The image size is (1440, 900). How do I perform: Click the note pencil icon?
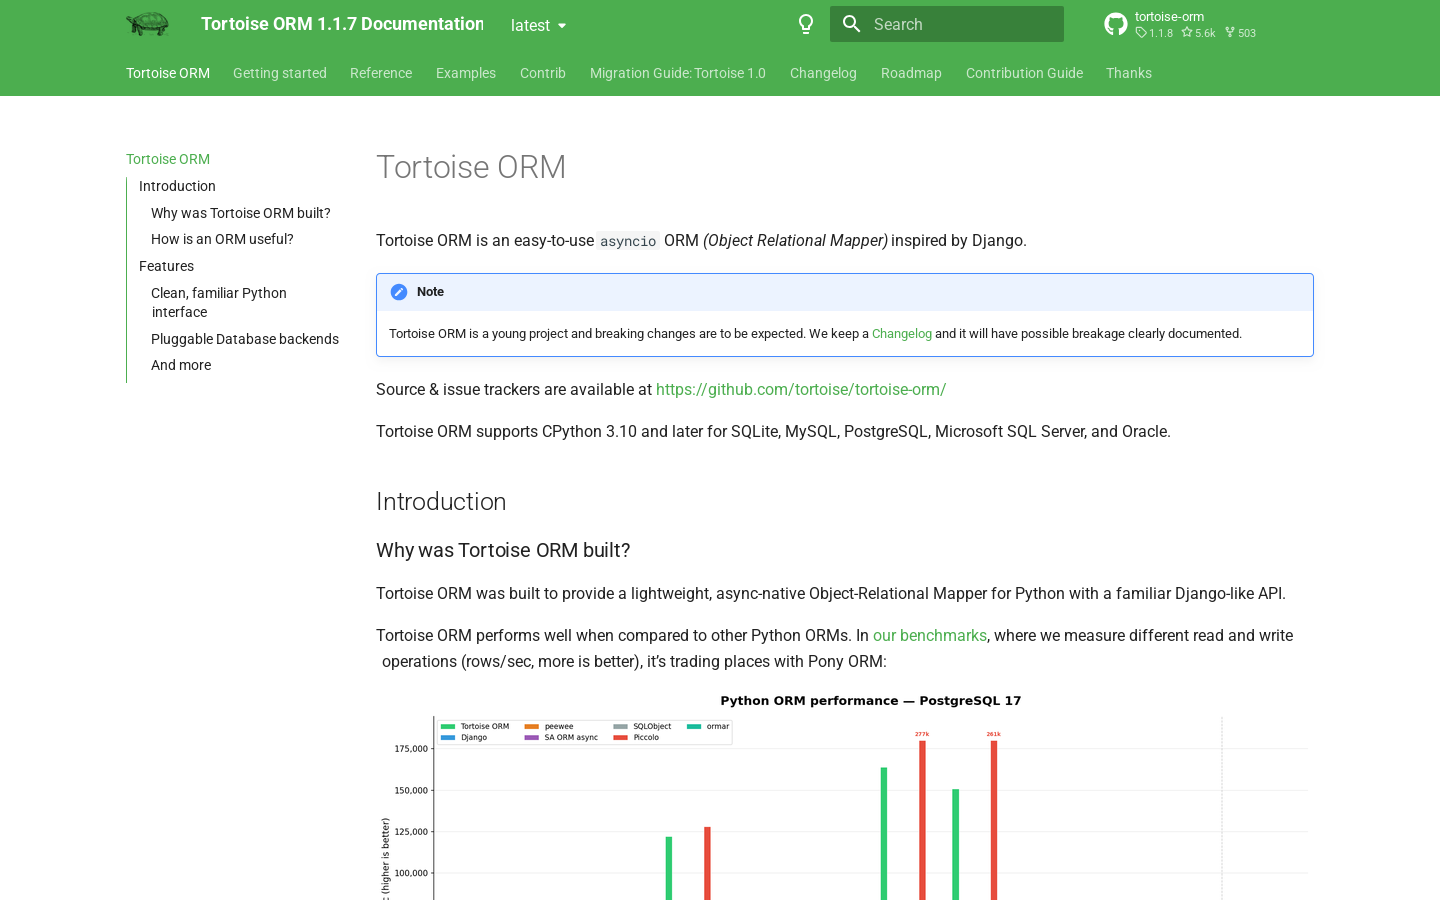(399, 292)
